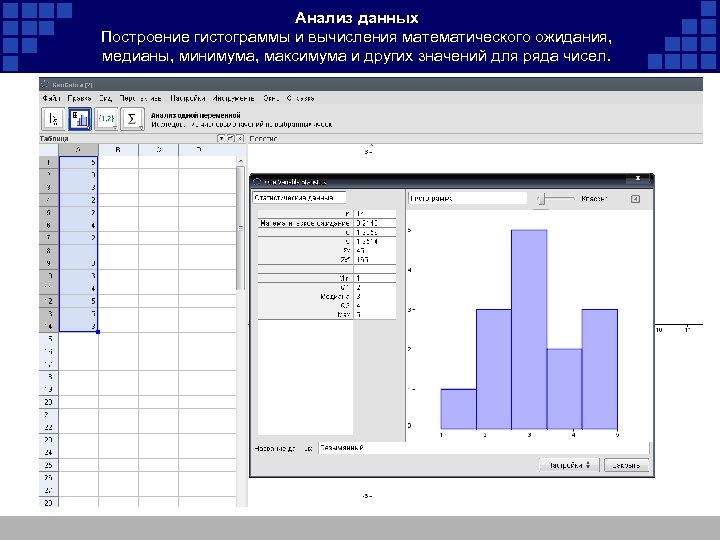Select column A header in the spreadsheet
The height and width of the screenshot is (540, 720).
coord(79,150)
